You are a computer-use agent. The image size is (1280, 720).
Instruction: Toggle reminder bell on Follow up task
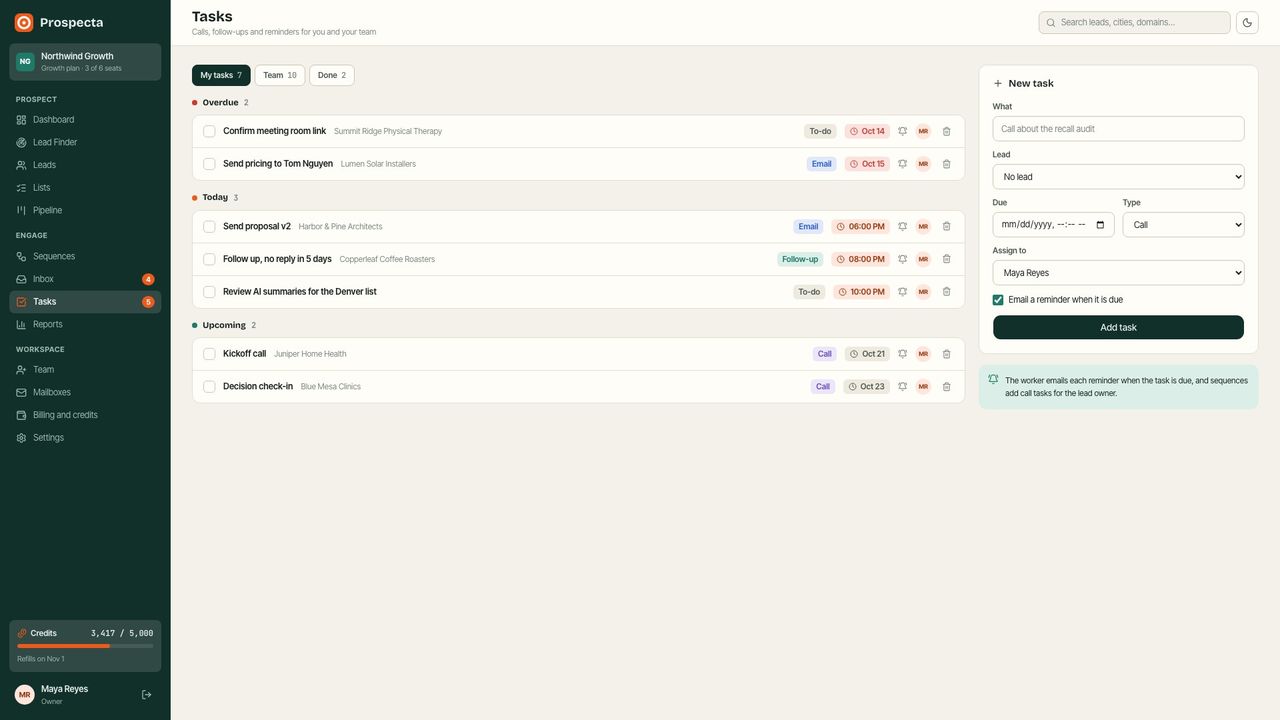click(902, 259)
